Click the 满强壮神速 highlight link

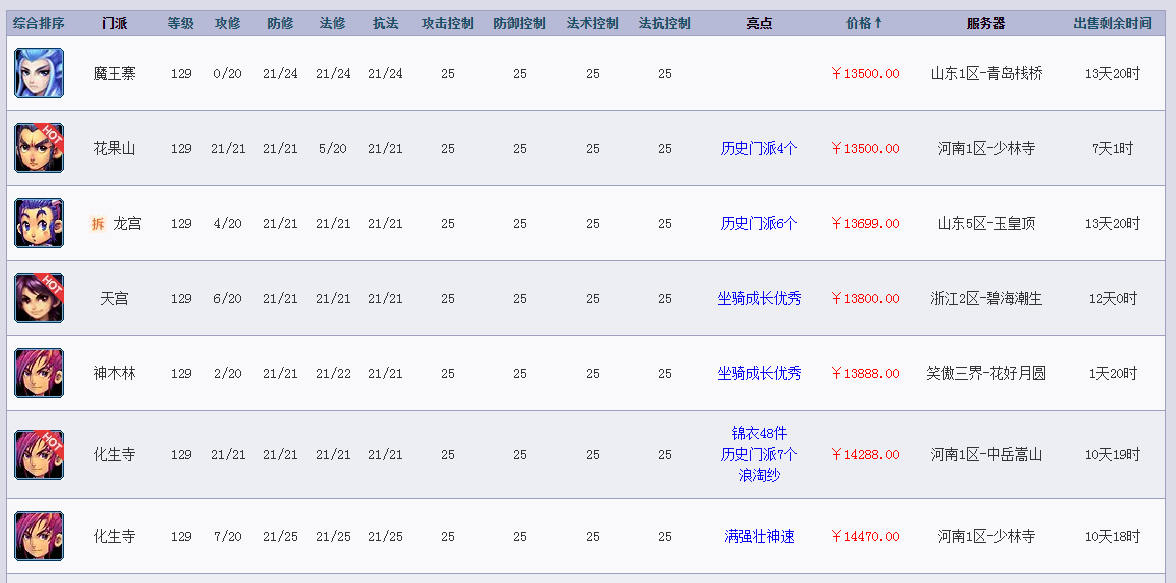point(759,536)
